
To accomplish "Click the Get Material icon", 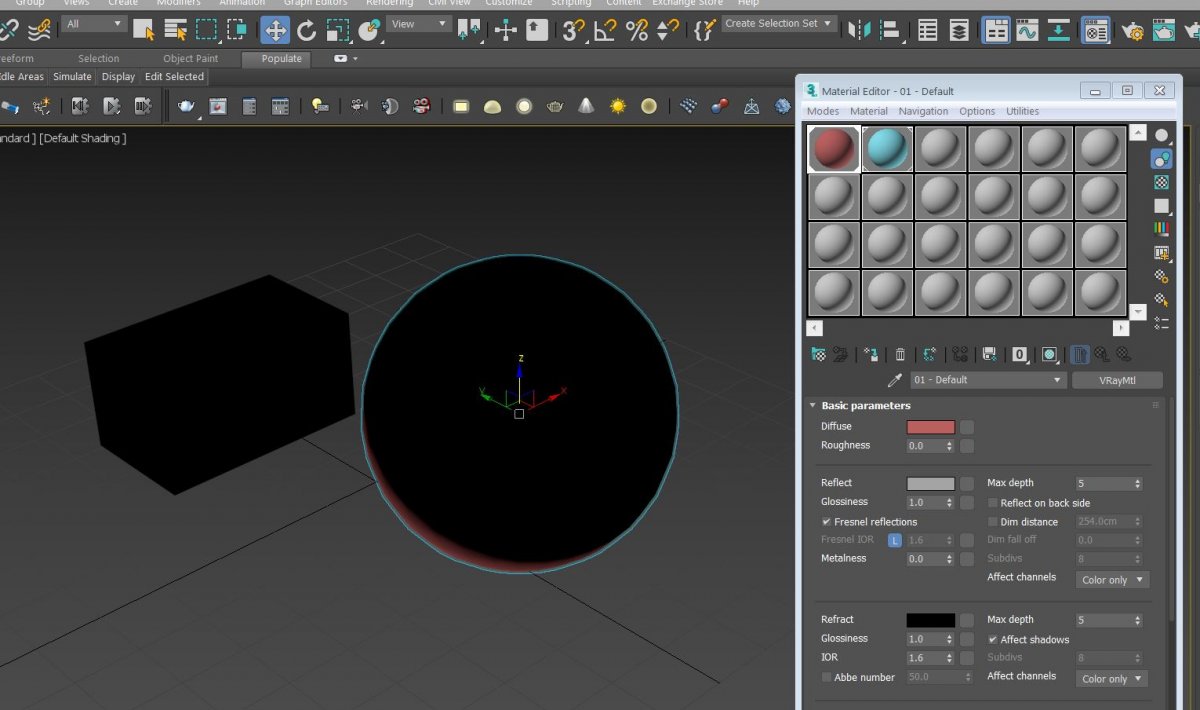I will 818,354.
